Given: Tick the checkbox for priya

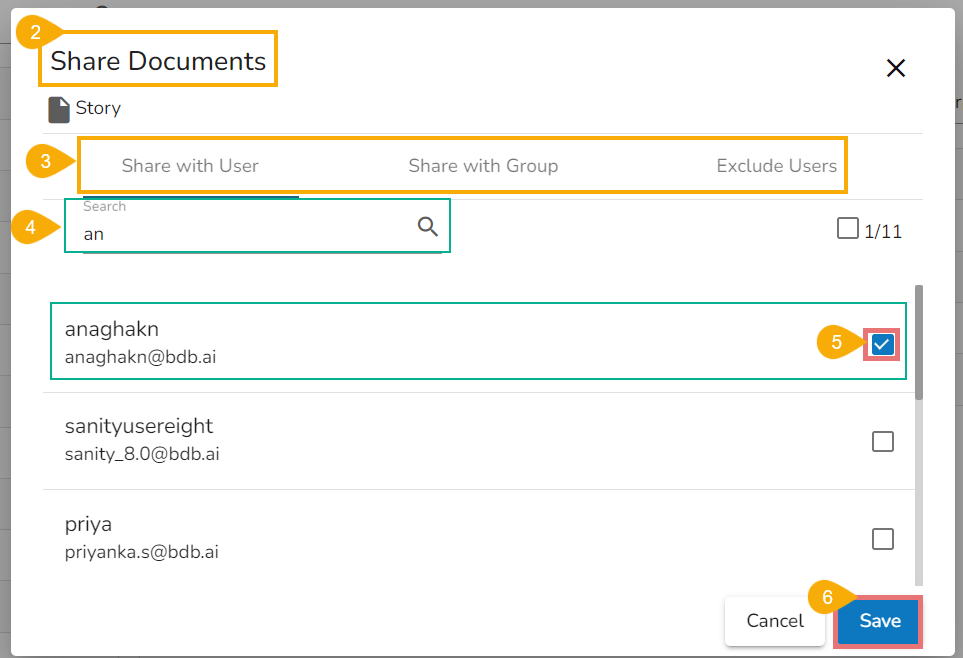Looking at the screenshot, I should click(x=883, y=539).
